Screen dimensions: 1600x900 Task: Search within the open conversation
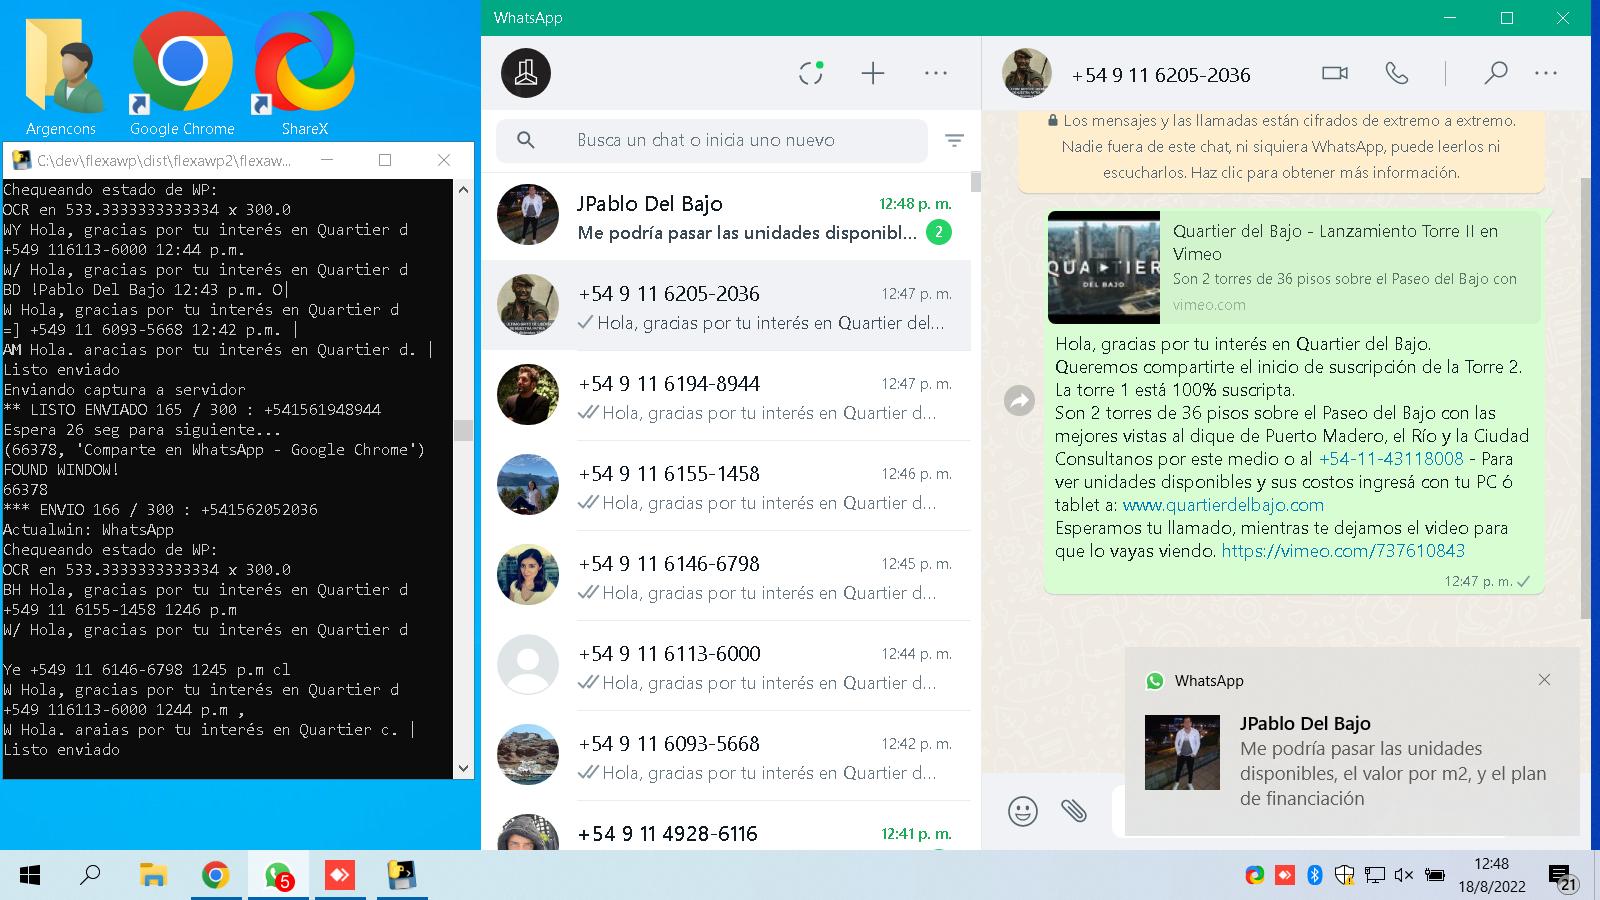point(1495,73)
